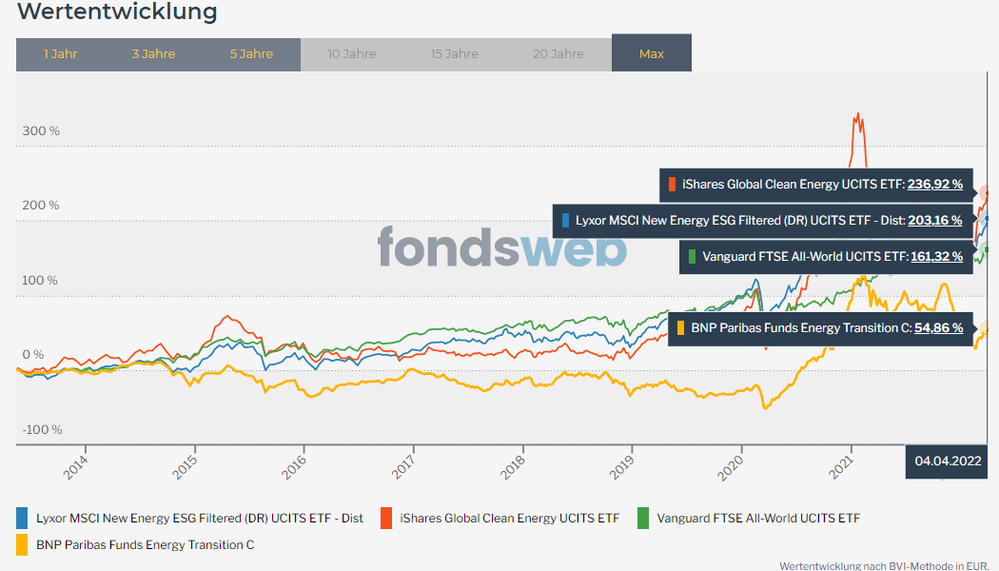
Task: Hide iShares Global Clean Energy legend entry
Action: point(509,518)
